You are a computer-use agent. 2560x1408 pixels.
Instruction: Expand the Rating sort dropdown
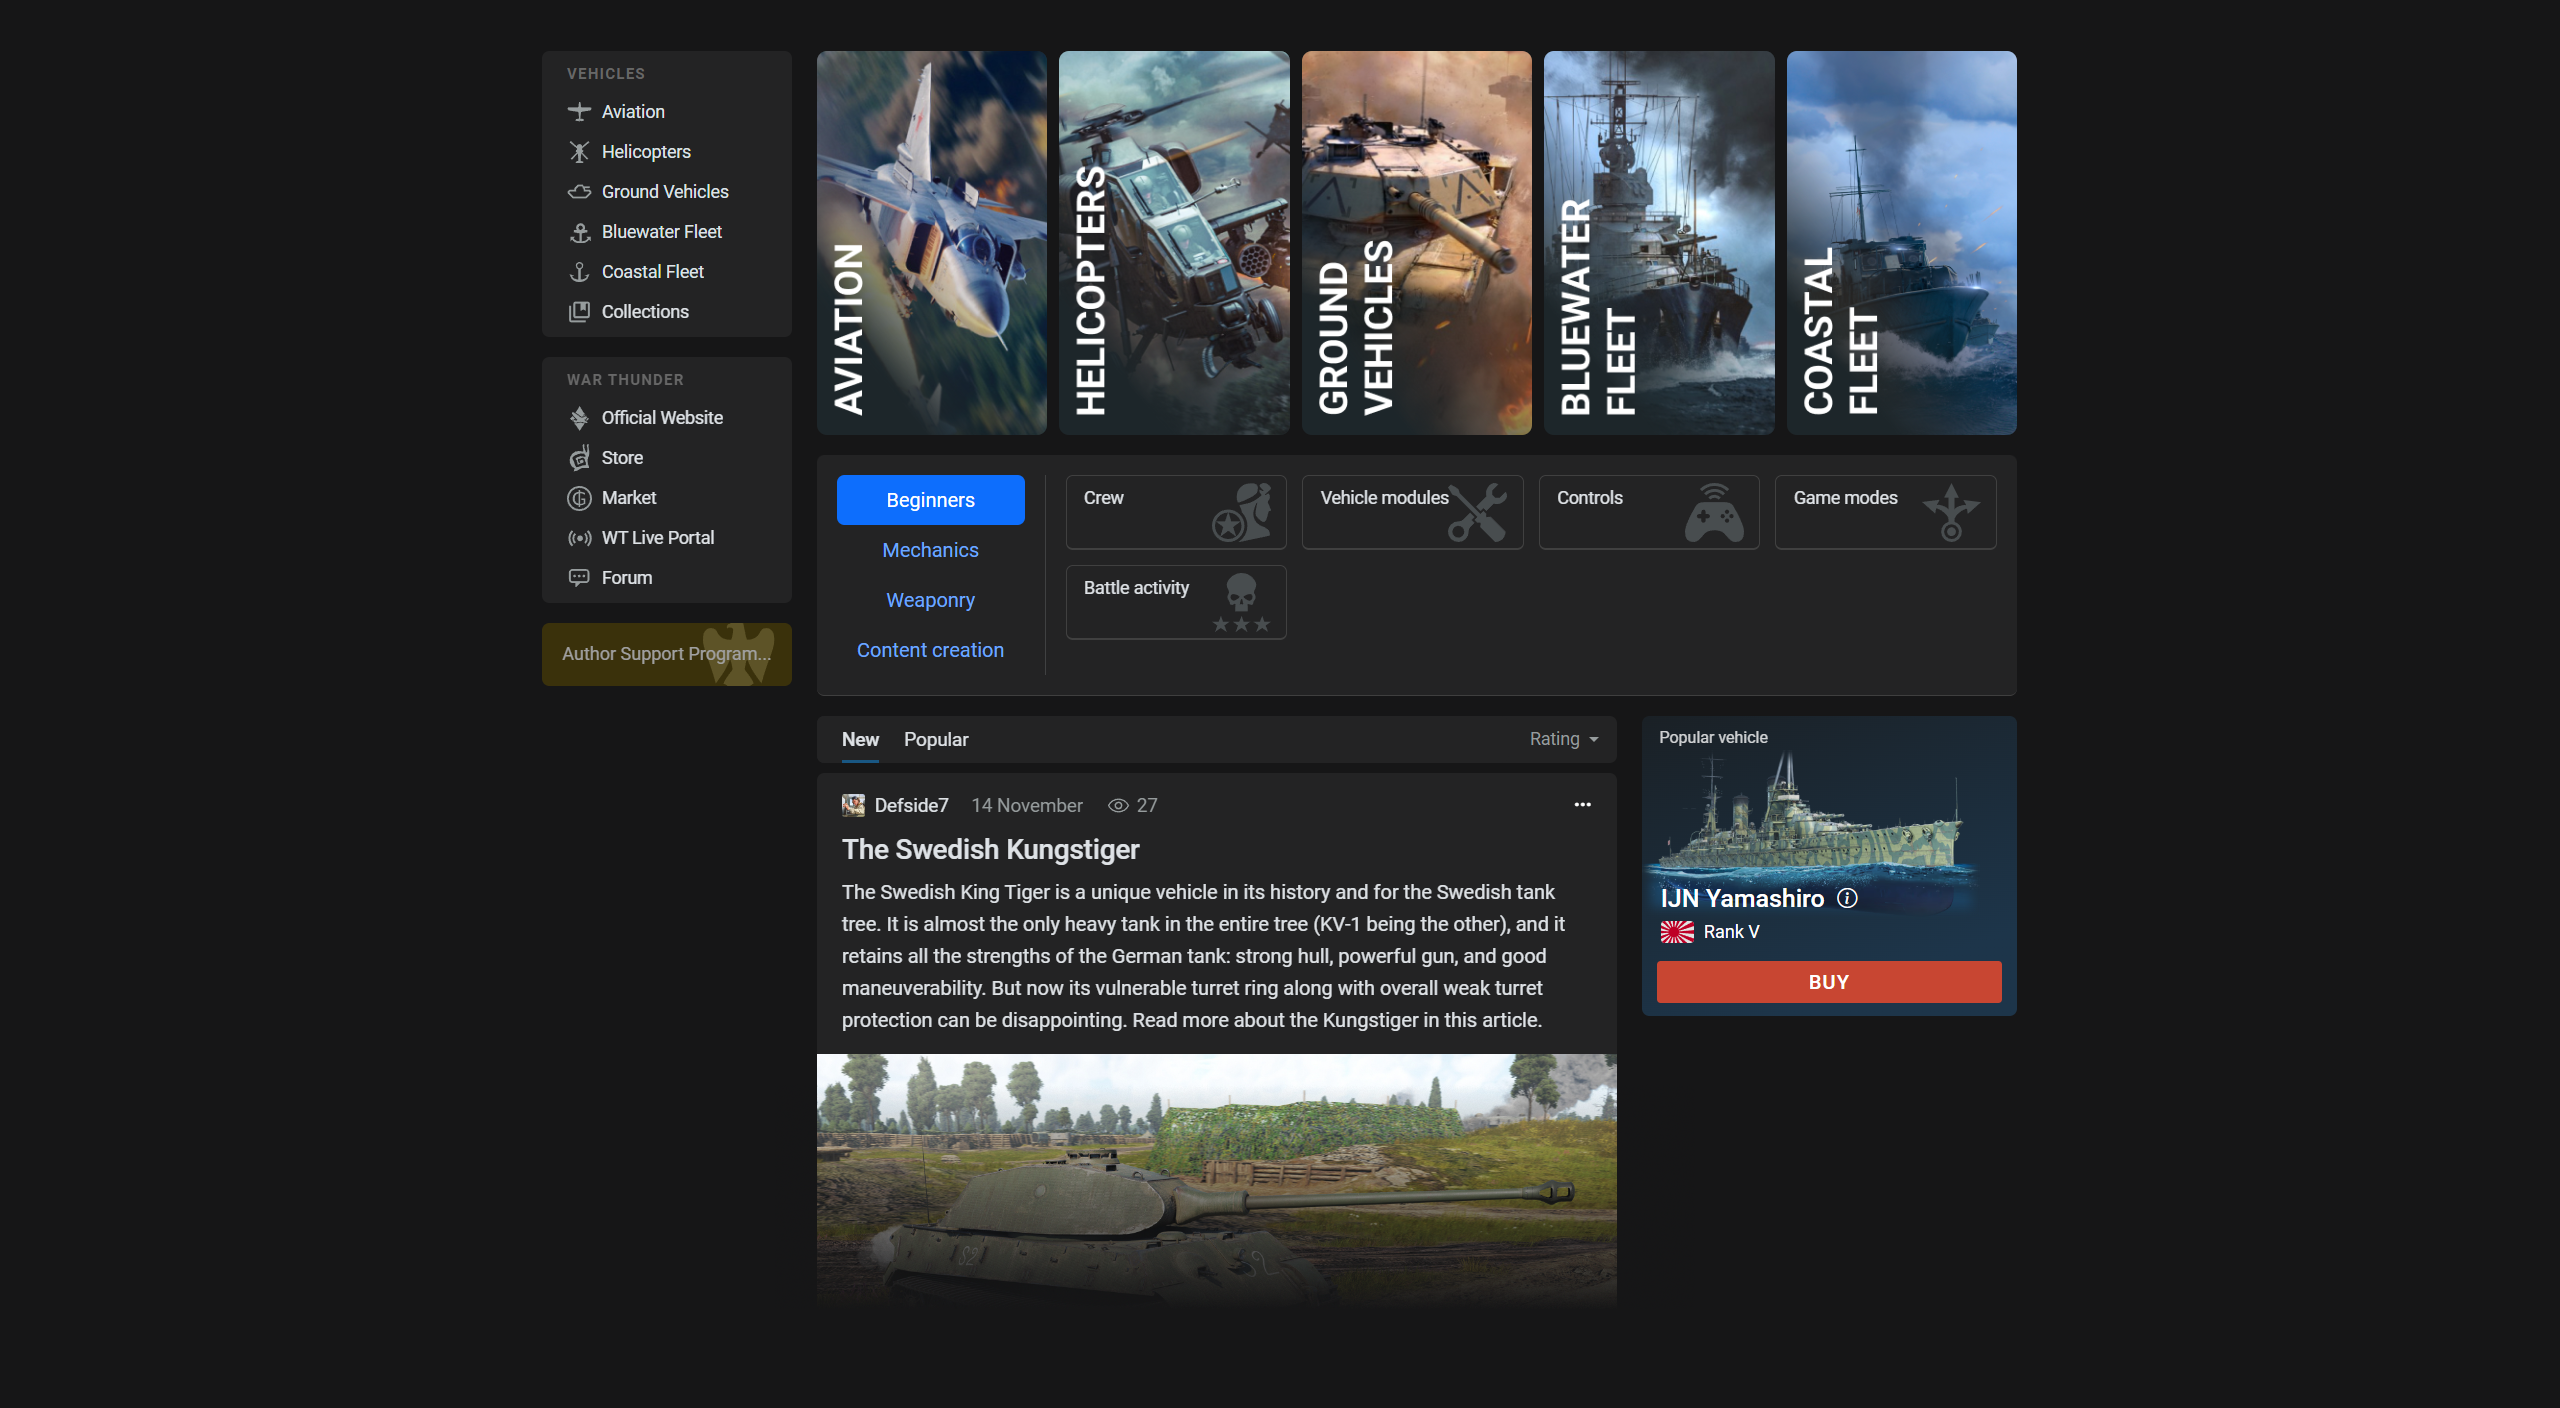[1564, 739]
